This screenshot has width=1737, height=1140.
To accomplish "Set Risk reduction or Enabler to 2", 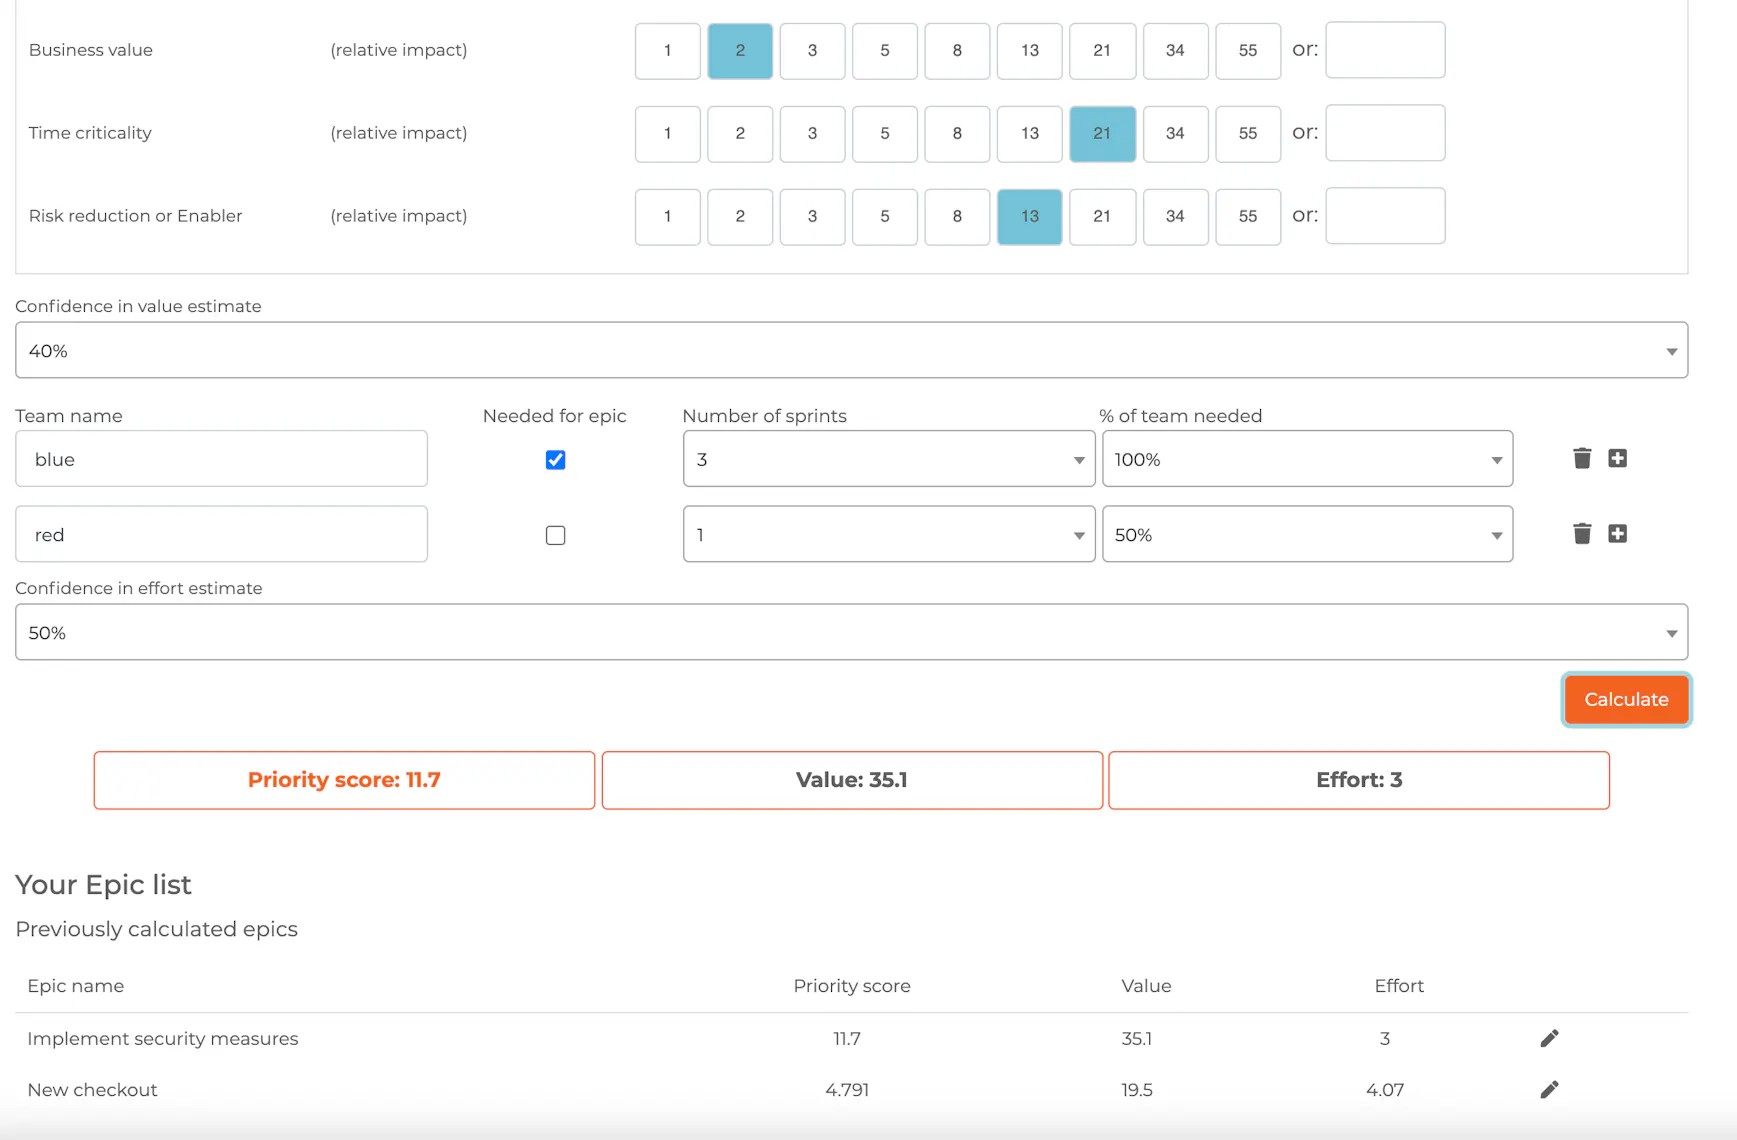I will (x=740, y=216).
